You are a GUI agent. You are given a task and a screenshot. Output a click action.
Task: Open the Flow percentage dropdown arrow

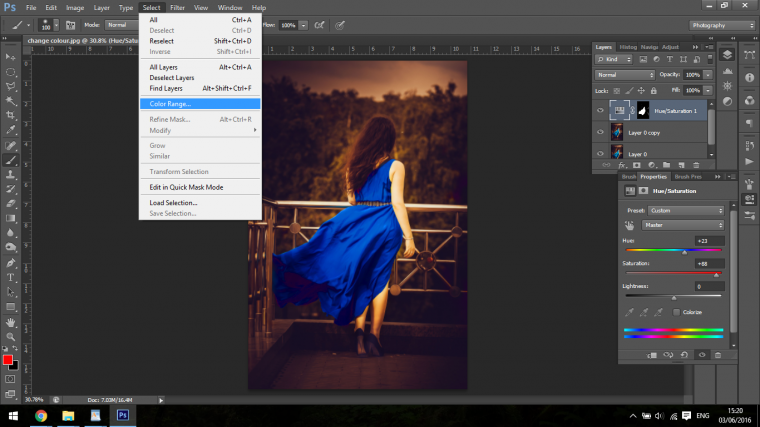click(x=303, y=25)
